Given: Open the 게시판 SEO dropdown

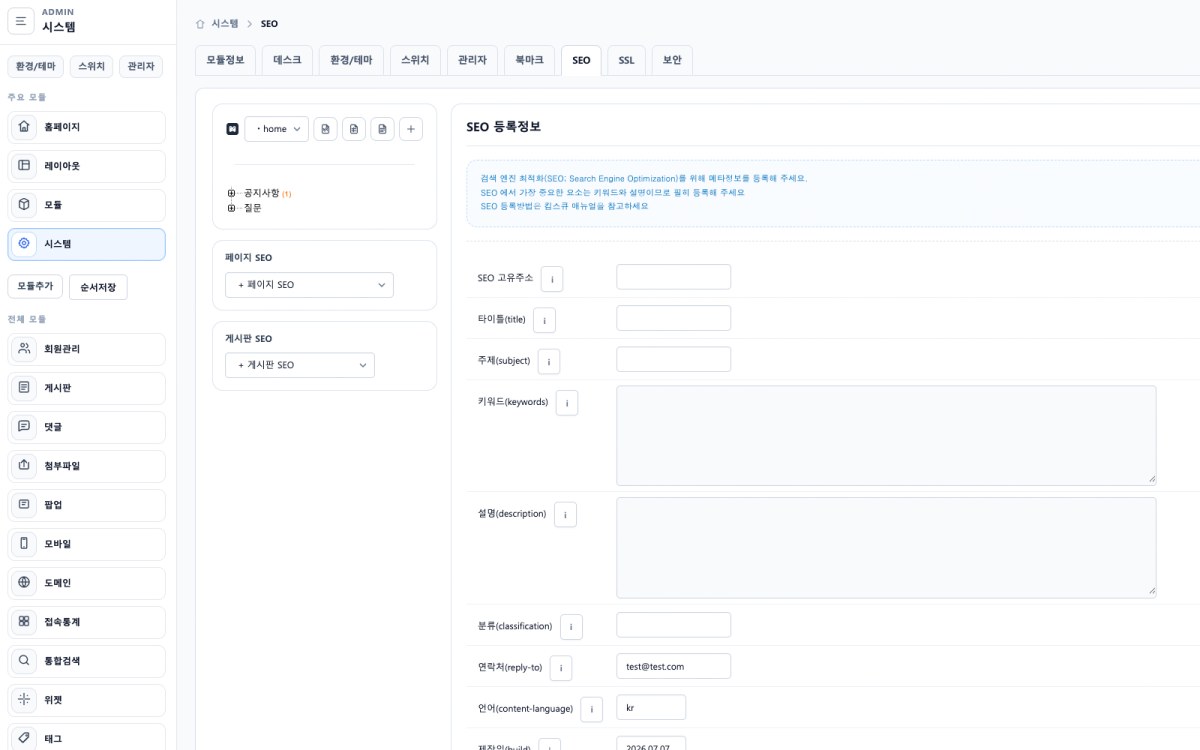Looking at the screenshot, I should (x=300, y=365).
